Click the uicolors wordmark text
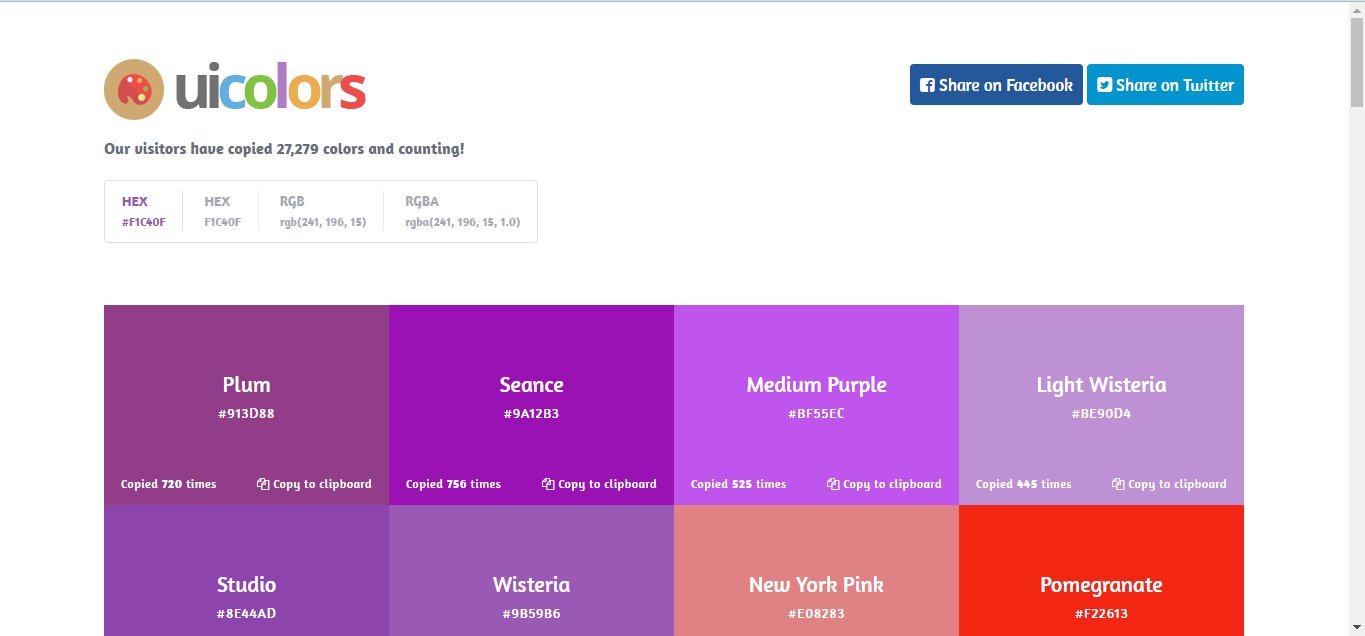This screenshot has height=636, width=1365. pos(270,89)
